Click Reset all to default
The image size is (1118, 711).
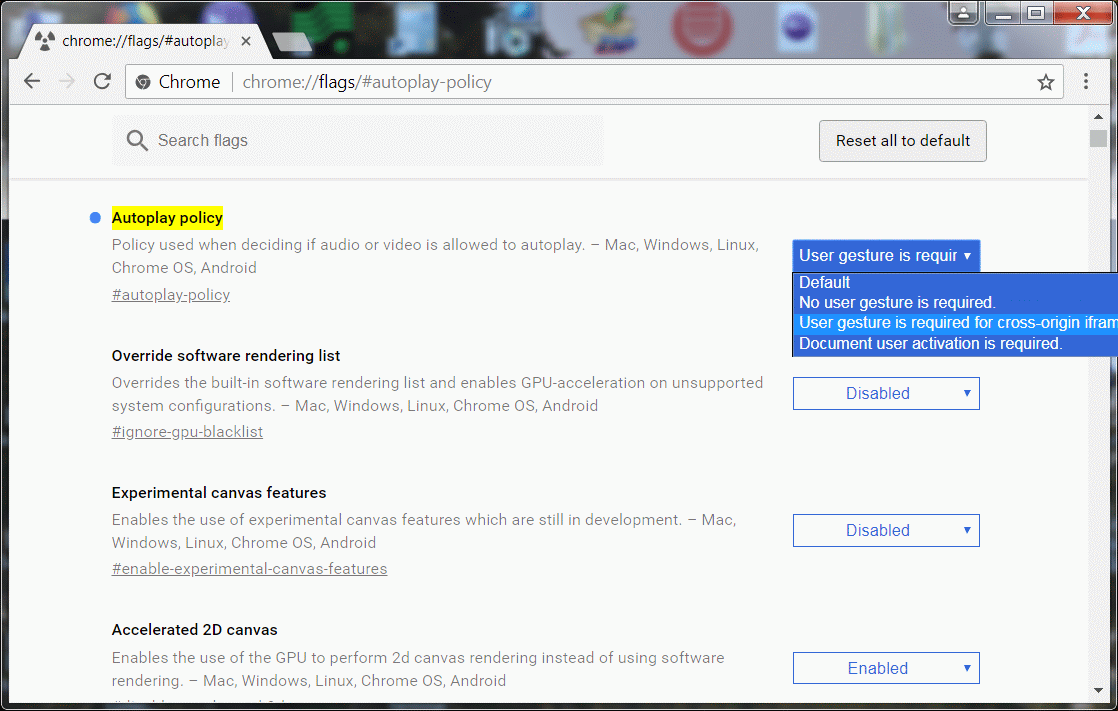point(903,140)
